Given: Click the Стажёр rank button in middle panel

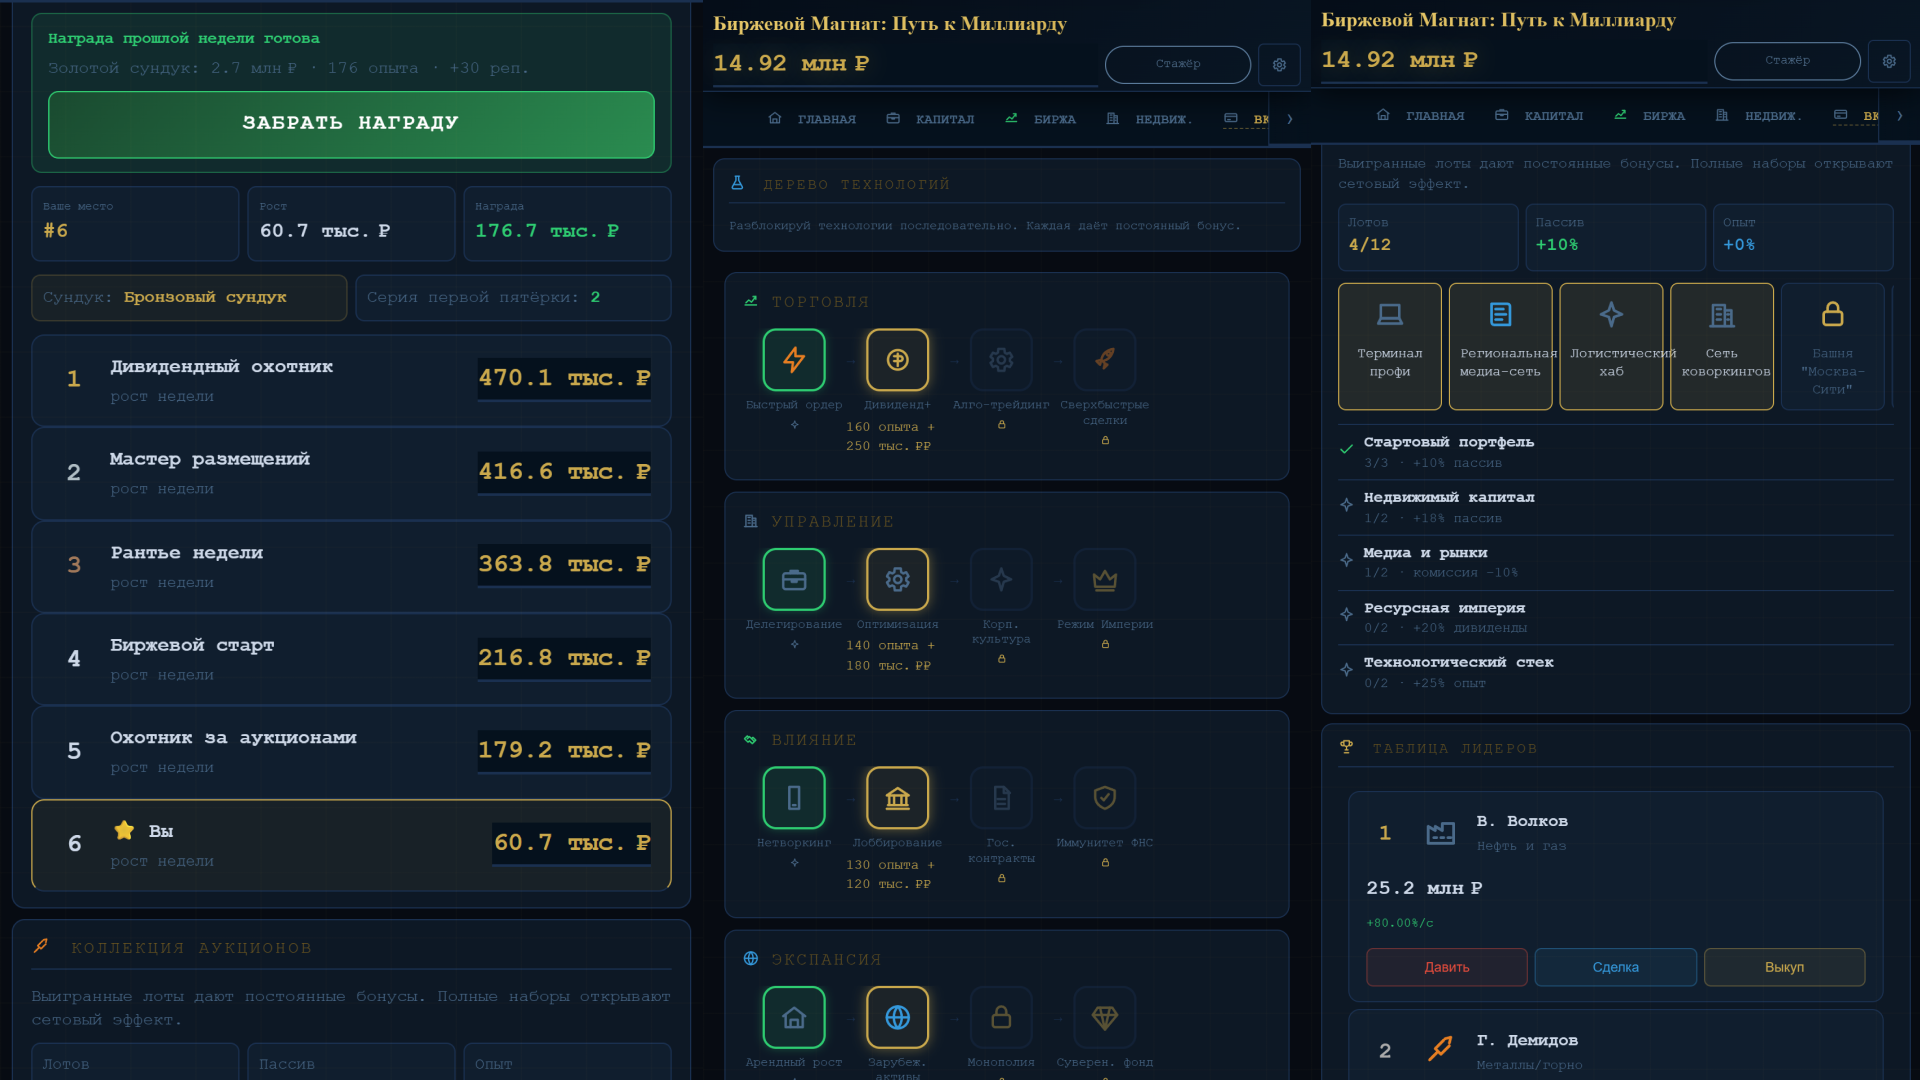Looking at the screenshot, I should click(x=1178, y=64).
